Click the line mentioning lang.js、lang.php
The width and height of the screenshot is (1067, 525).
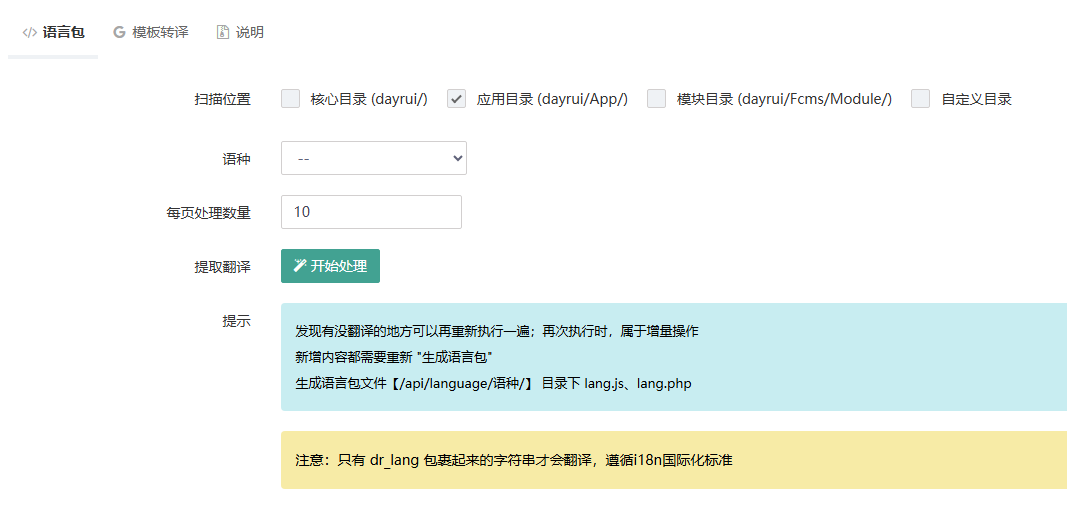[x=493, y=383]
